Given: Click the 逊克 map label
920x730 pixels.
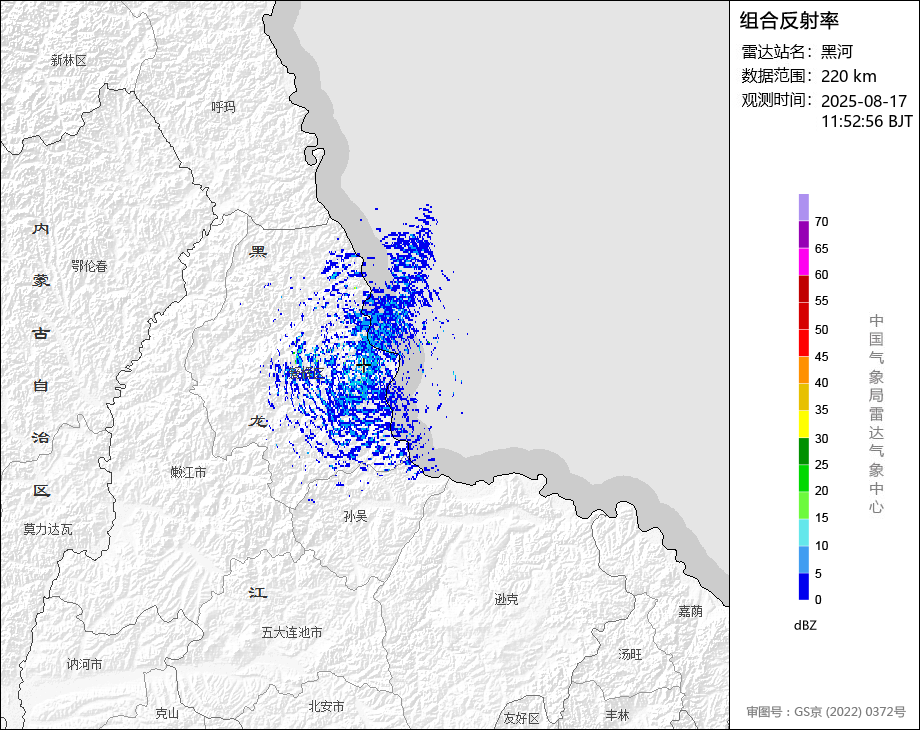Looking at the screenshot, I should pos(506,599).
